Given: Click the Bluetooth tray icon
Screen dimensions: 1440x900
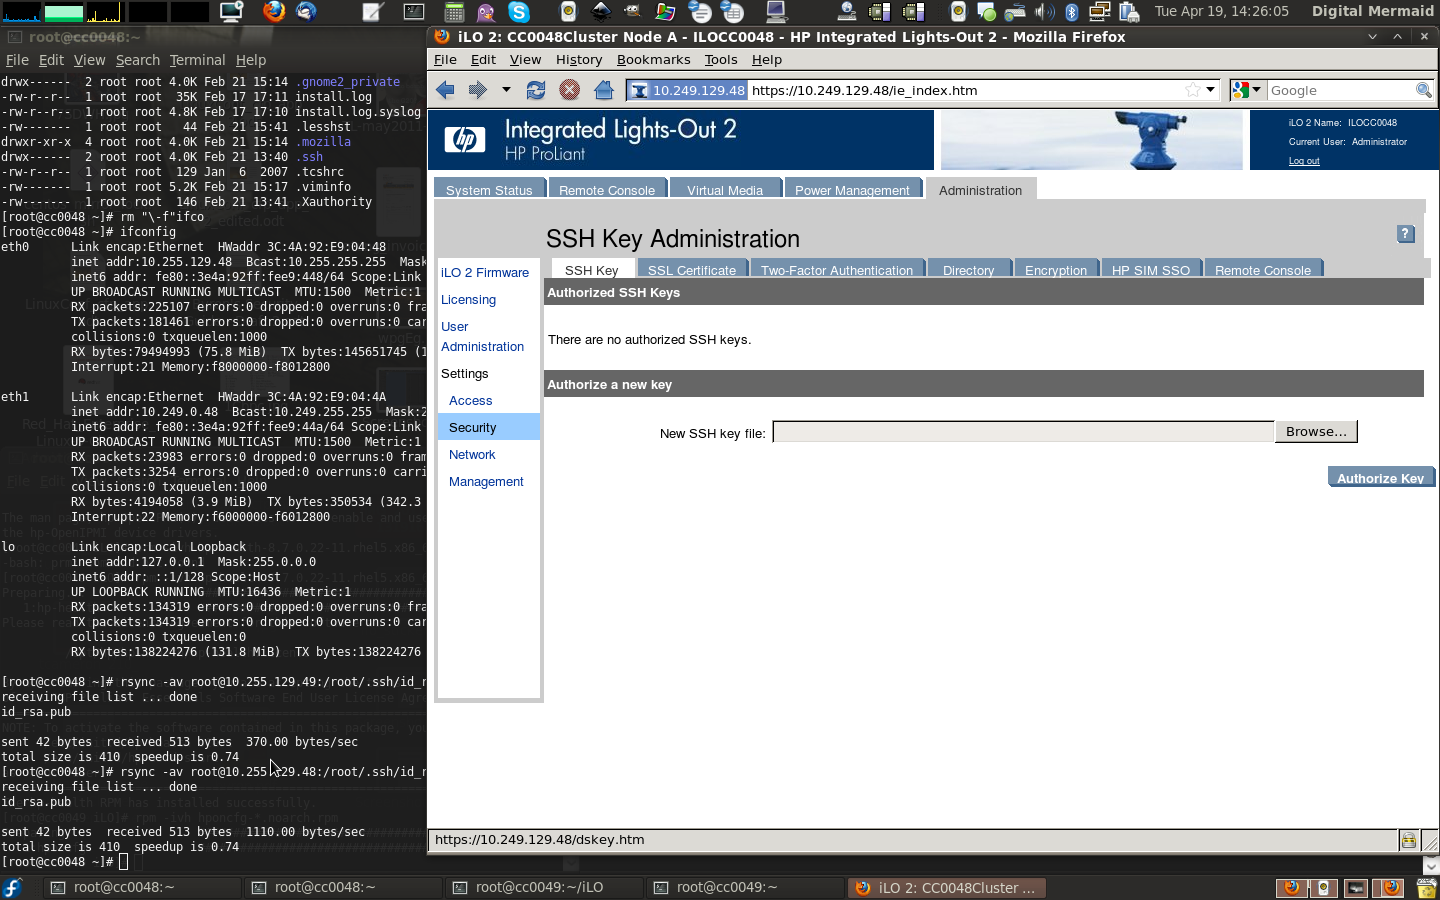Looking at the screenshot, I should (1072, 12).
